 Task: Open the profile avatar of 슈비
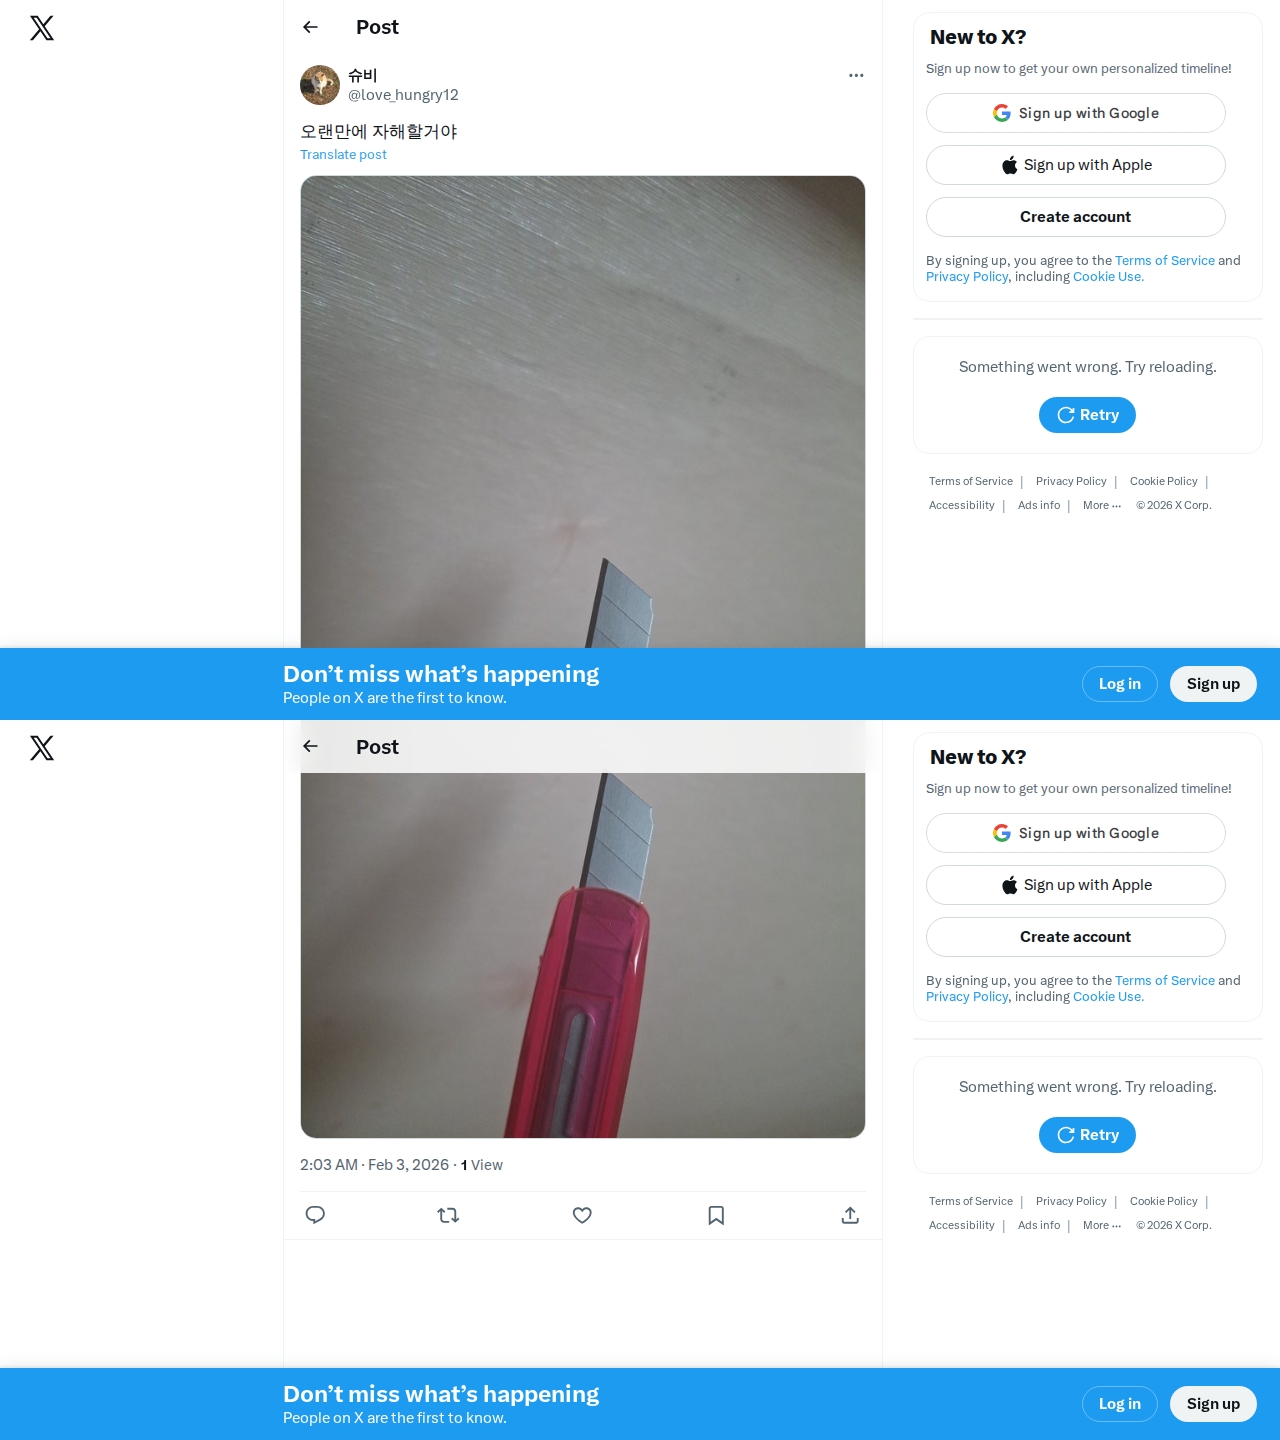(320, 85)
